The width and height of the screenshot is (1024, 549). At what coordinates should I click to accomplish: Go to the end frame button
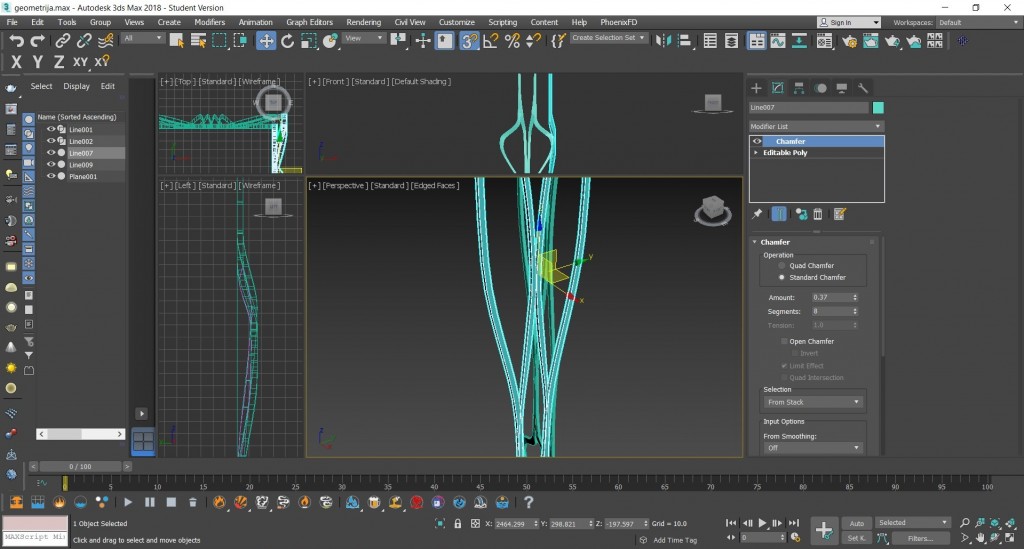click(x=793, y=523)
